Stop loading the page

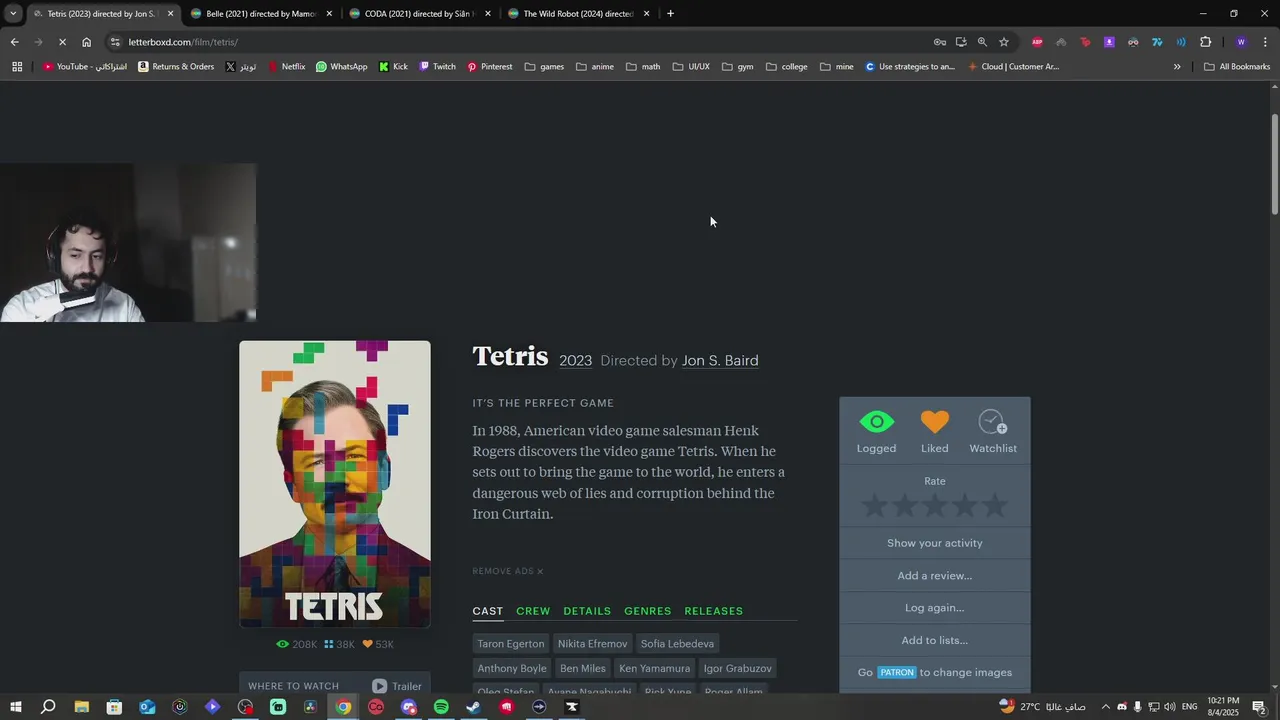pyautogui.click(x=62, y=42)
